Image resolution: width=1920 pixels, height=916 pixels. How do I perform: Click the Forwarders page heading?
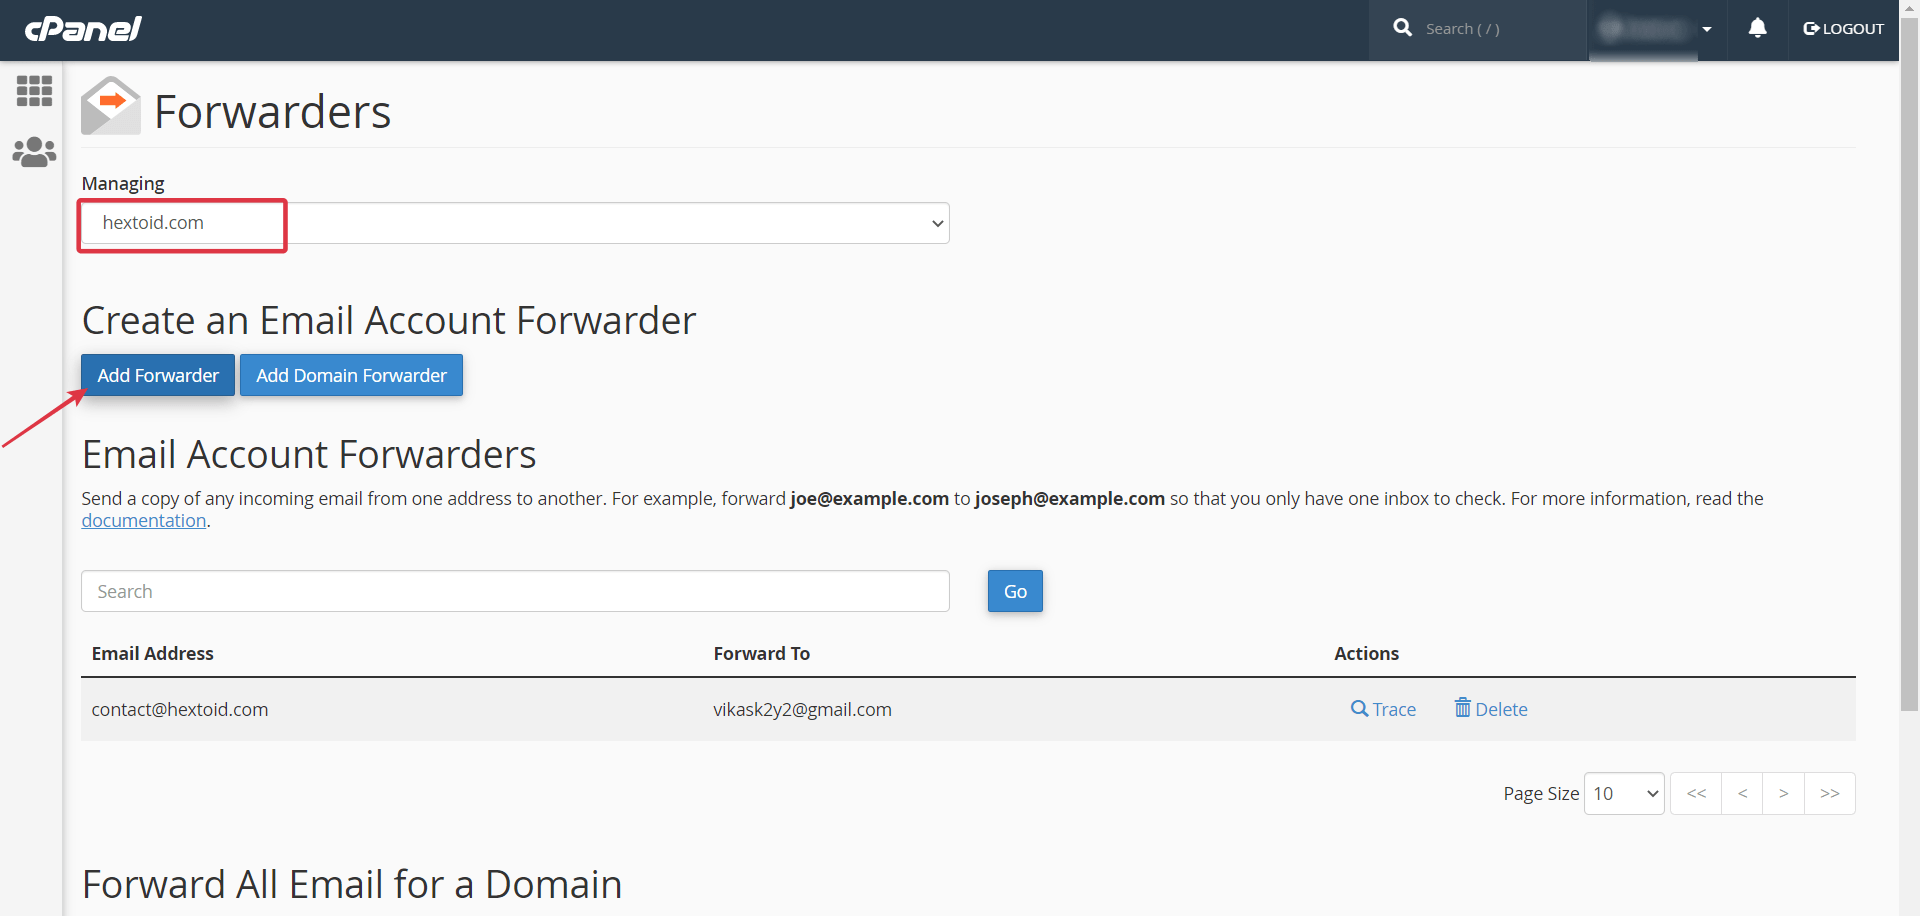pos(272,111)
